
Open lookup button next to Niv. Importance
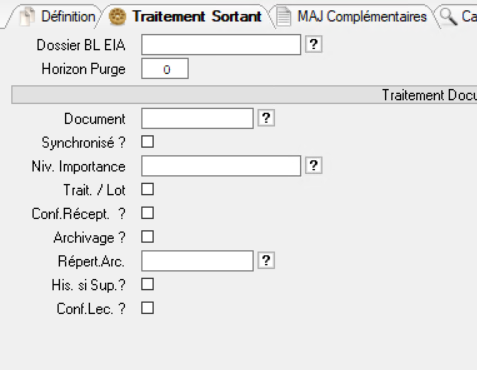[x=313, y=166]
